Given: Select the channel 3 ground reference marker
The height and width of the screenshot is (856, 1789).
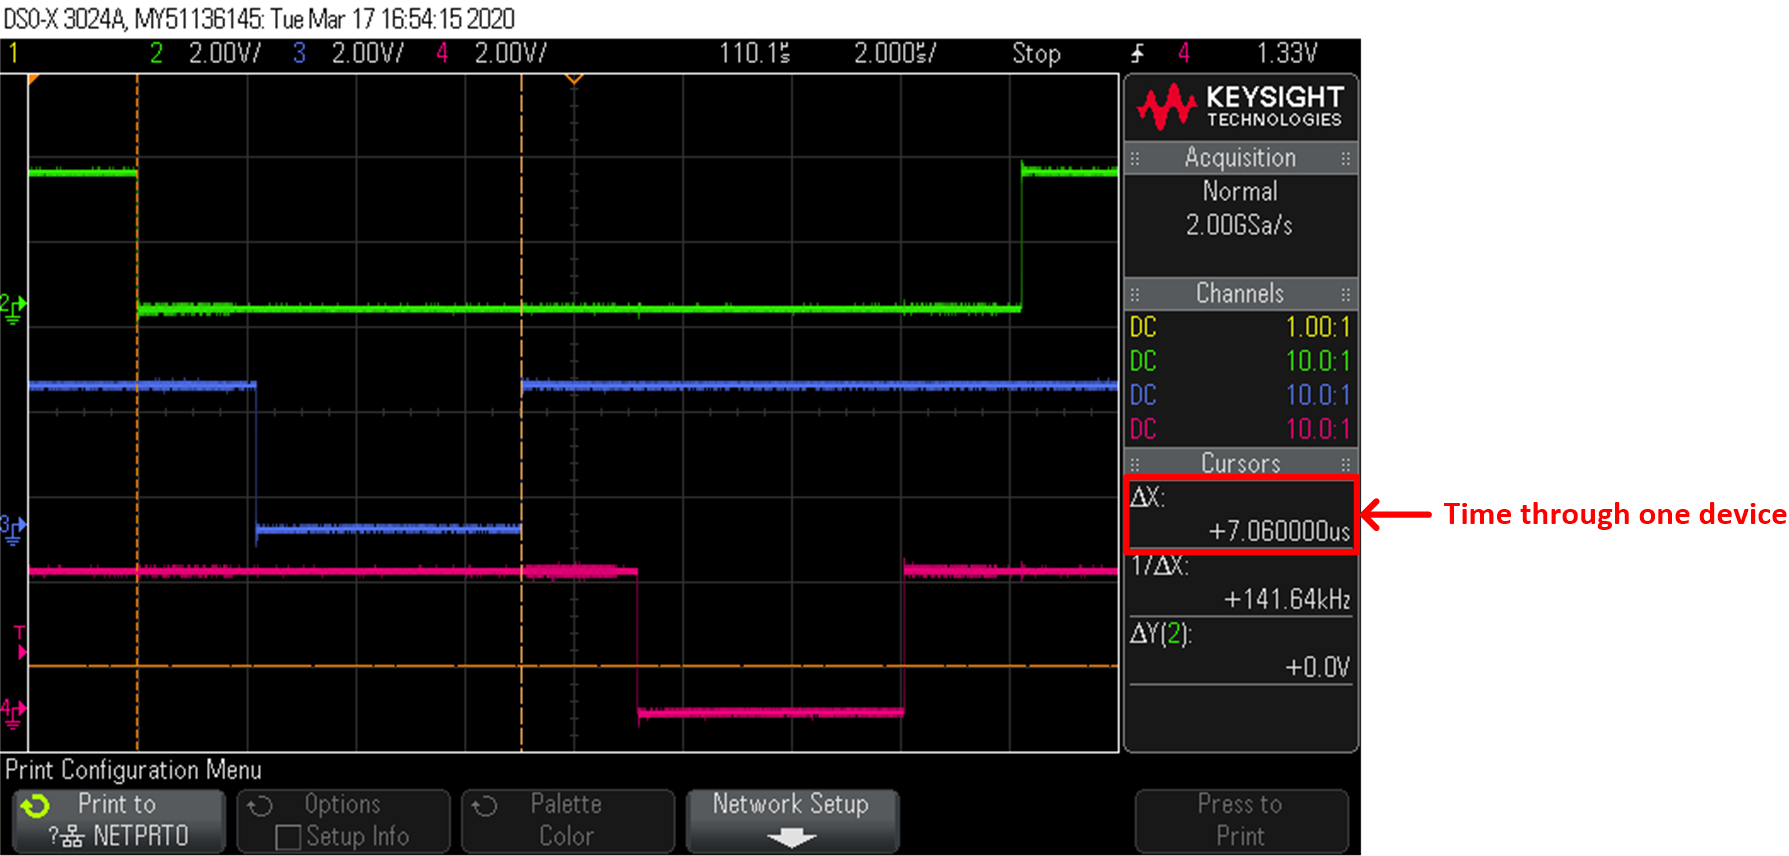Looking at the screenshot, I should [13, 529].
